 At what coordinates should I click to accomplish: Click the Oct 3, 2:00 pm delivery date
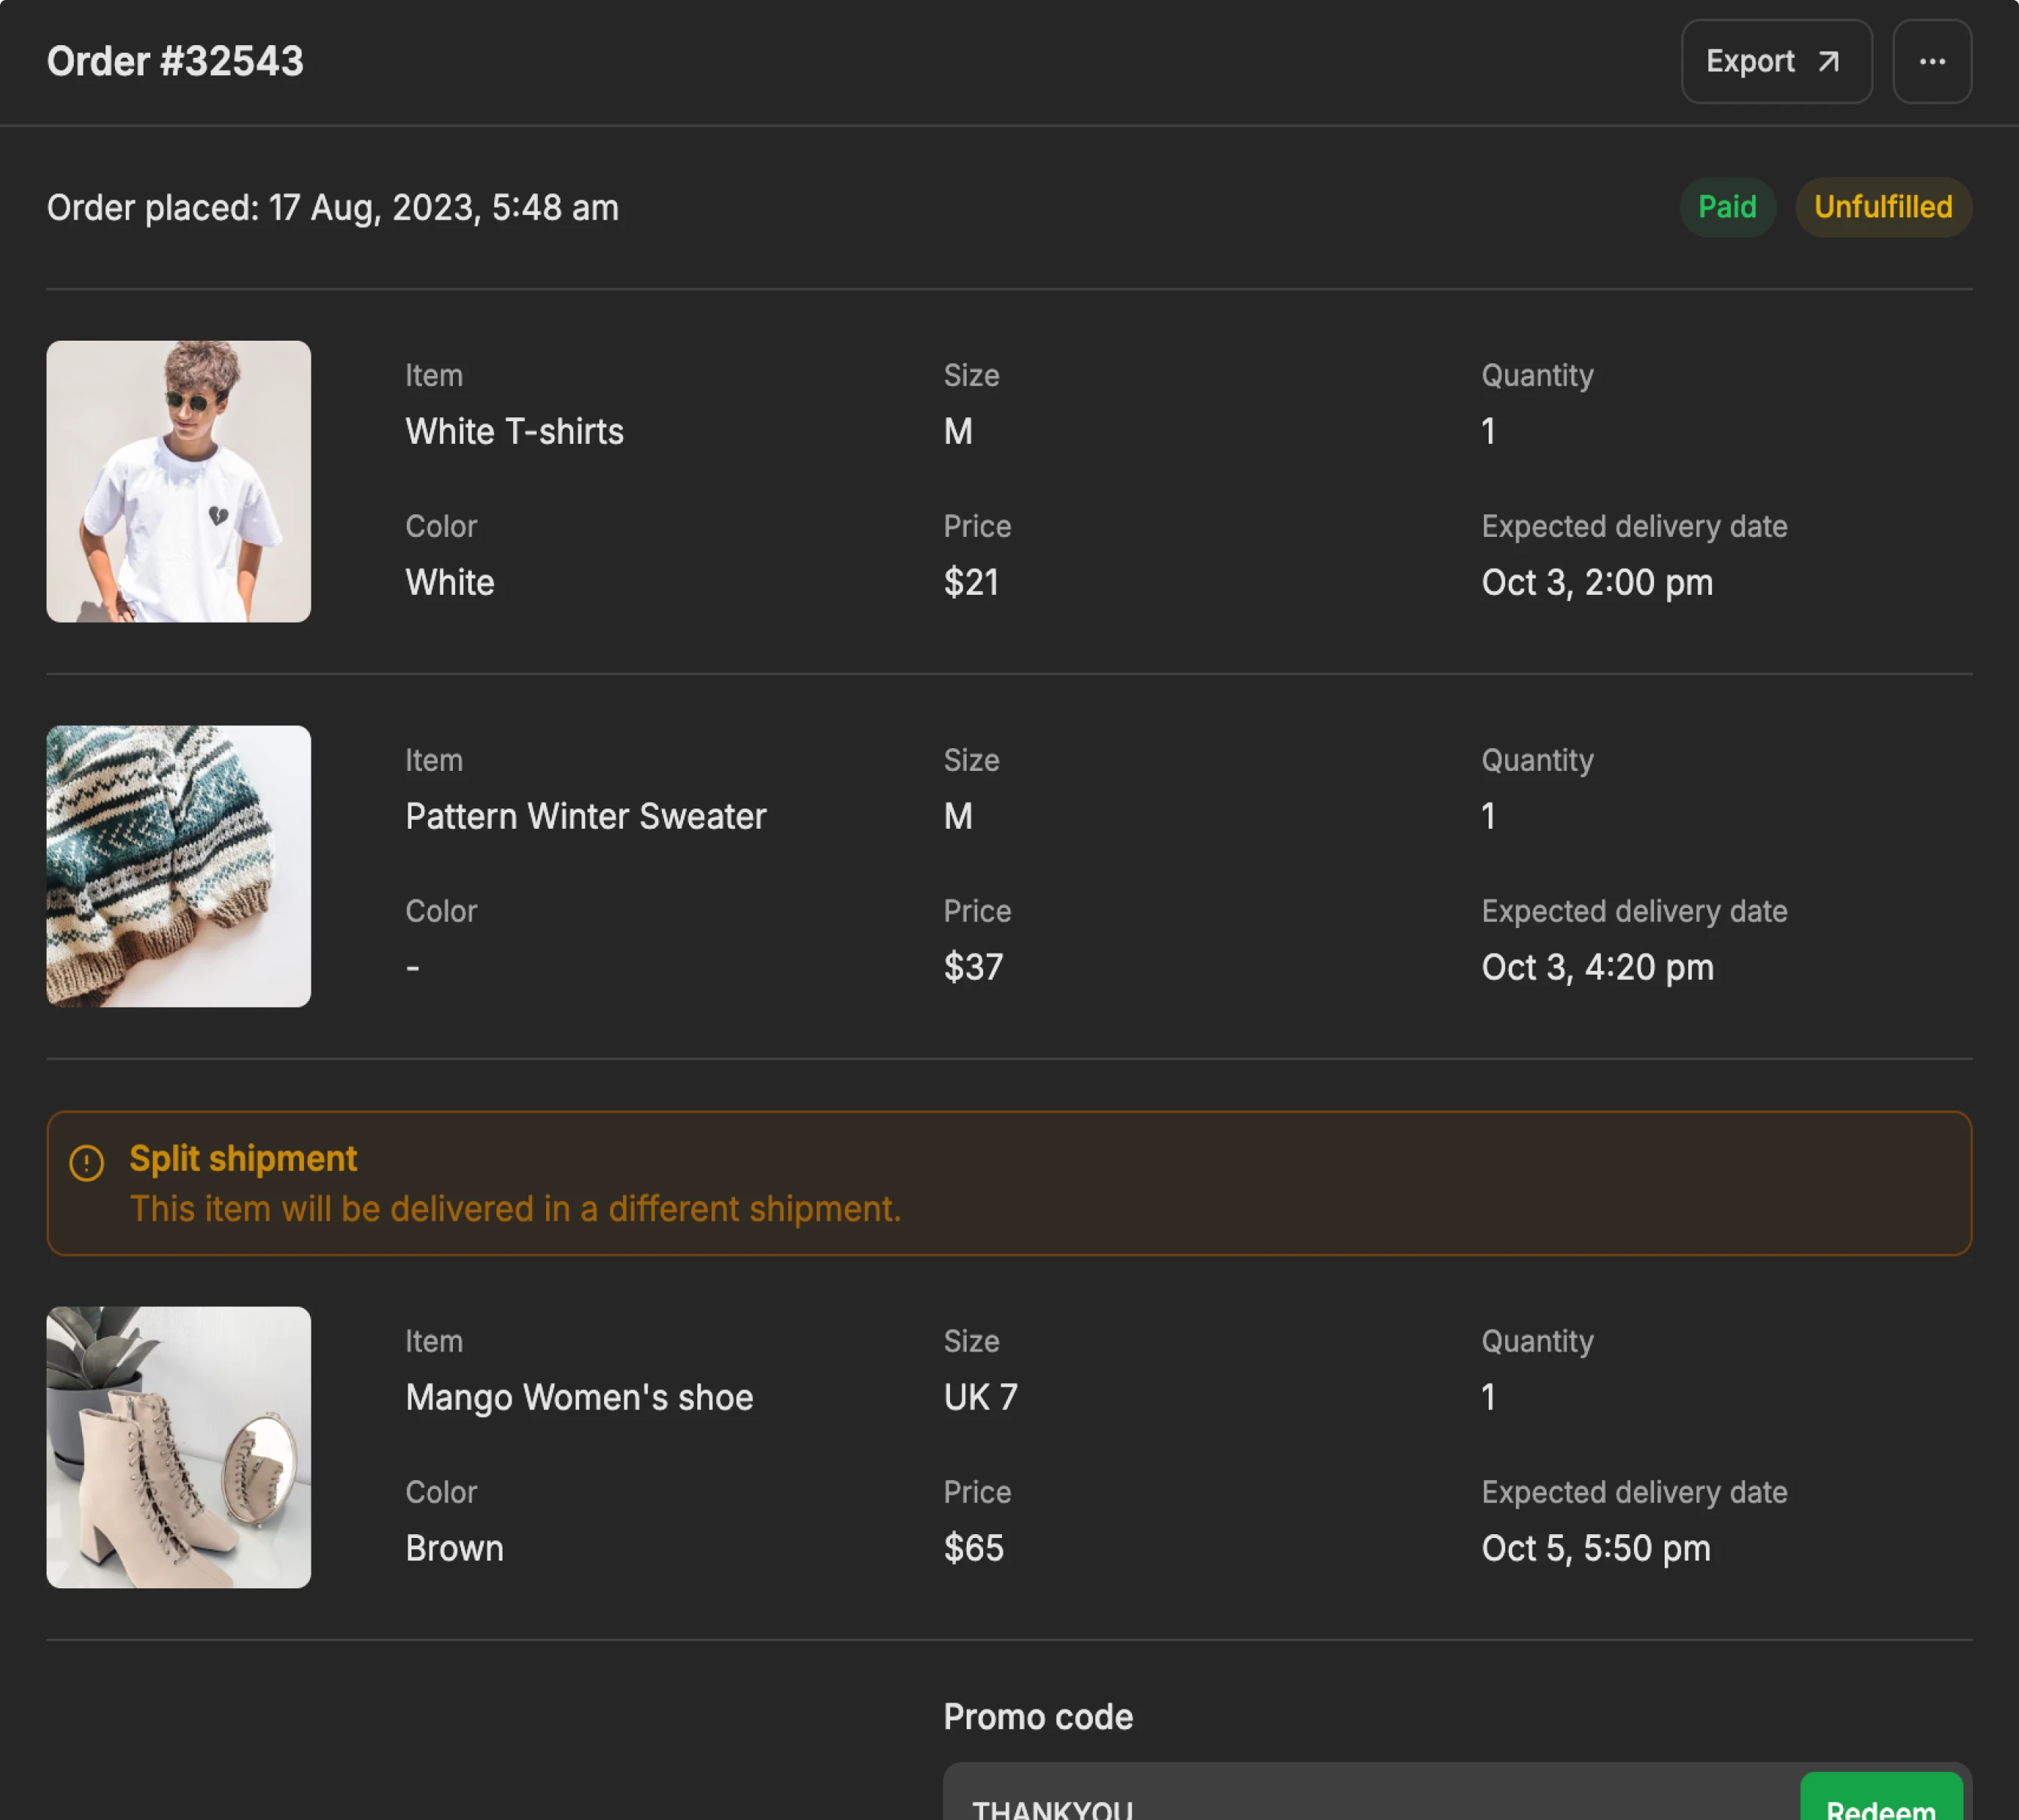pos(1596,583)
